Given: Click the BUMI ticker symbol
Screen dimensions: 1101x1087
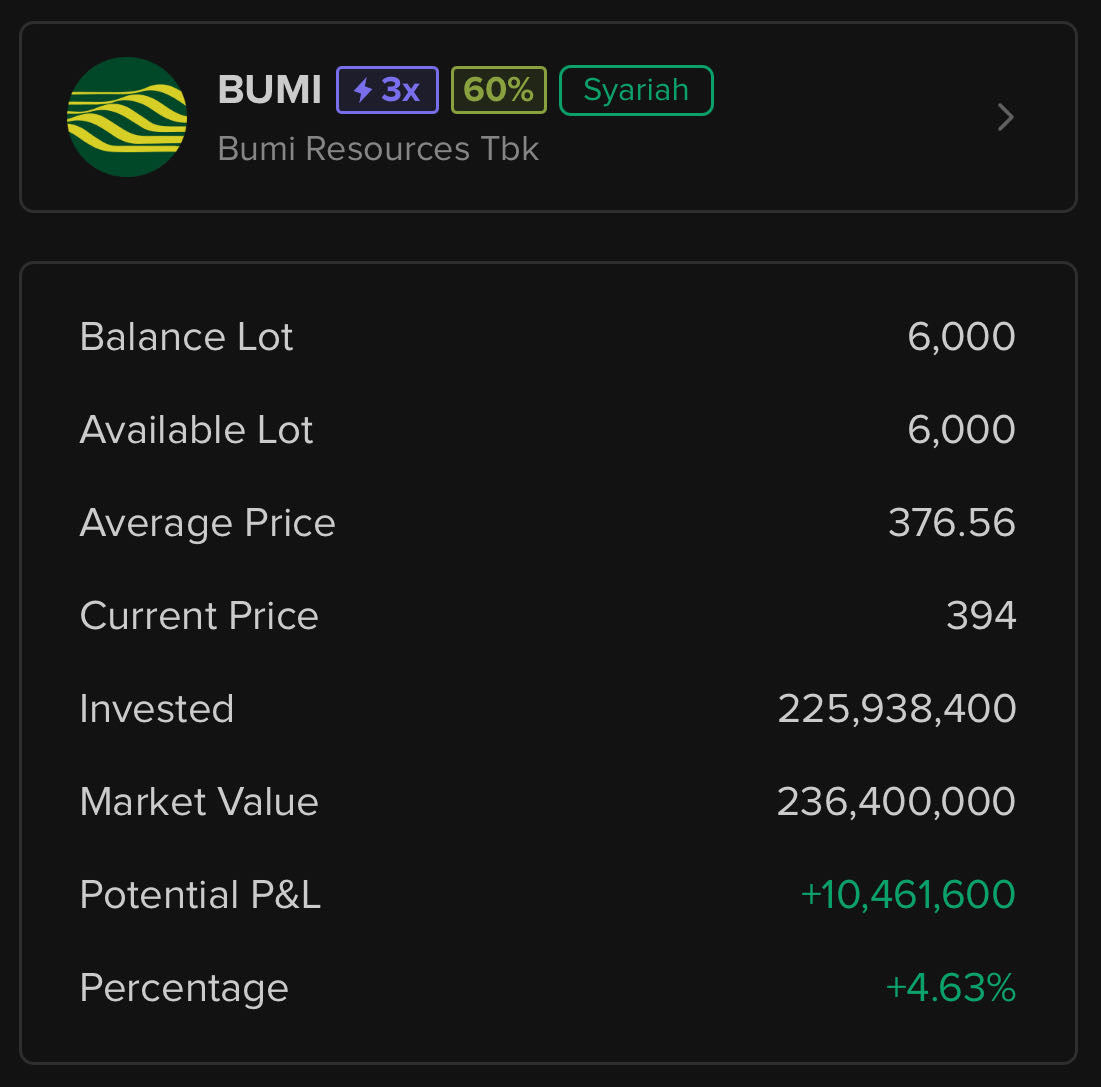Looking at the screenshot, I should (x=269, y=90).
